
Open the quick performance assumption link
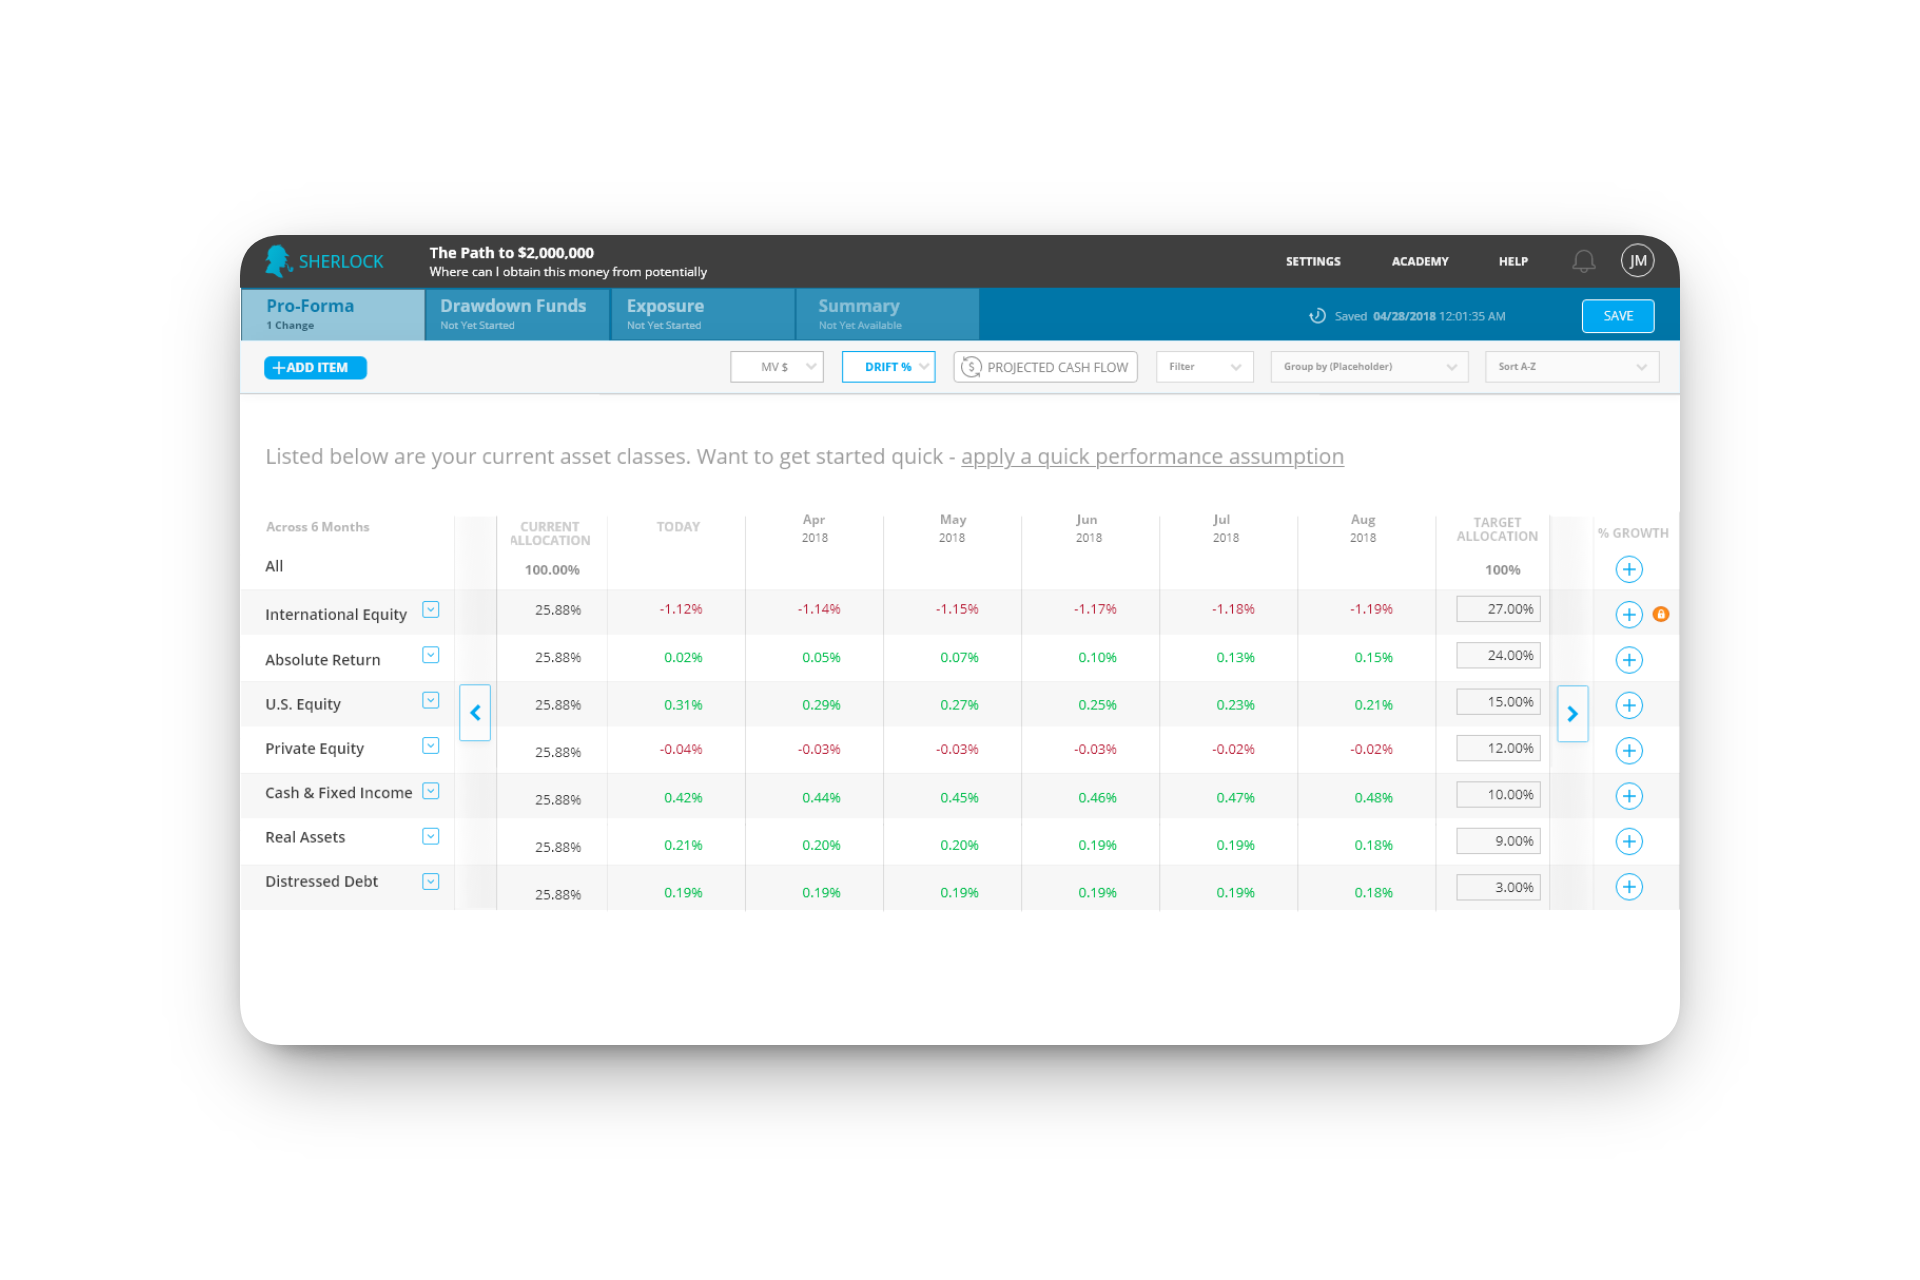coord(1152,457)
